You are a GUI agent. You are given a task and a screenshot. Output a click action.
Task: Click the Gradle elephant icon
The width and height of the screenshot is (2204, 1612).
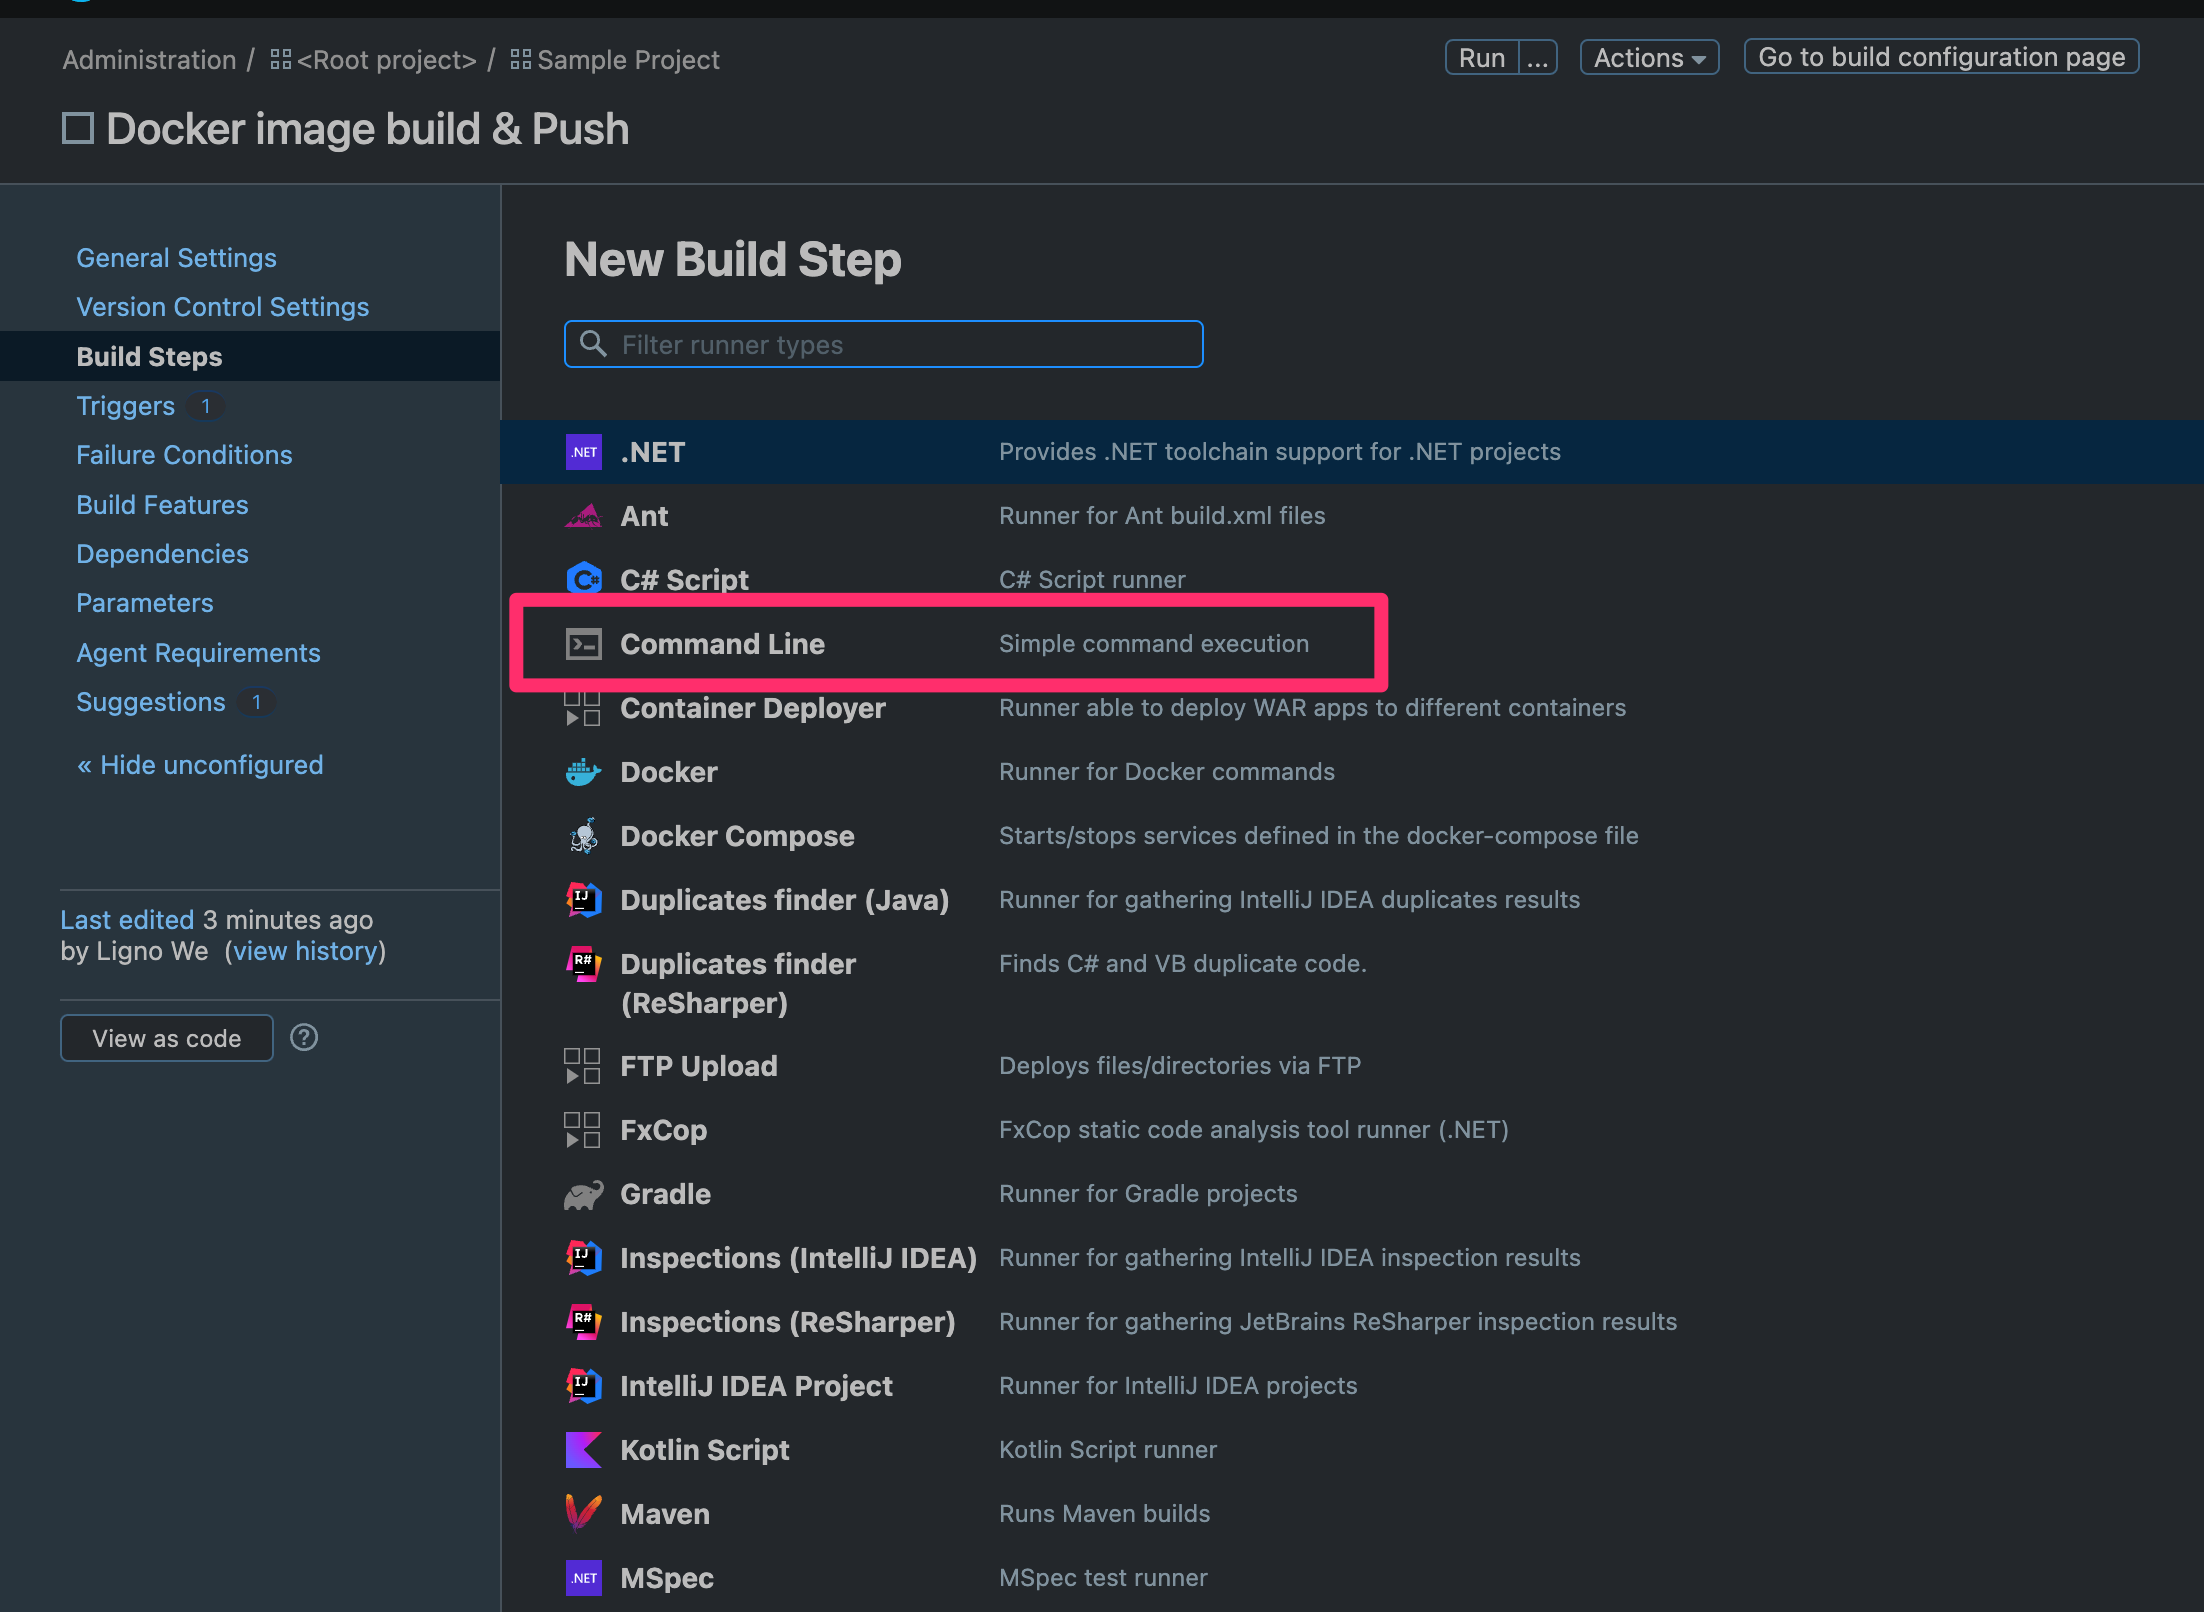(x=583, y=1193)
